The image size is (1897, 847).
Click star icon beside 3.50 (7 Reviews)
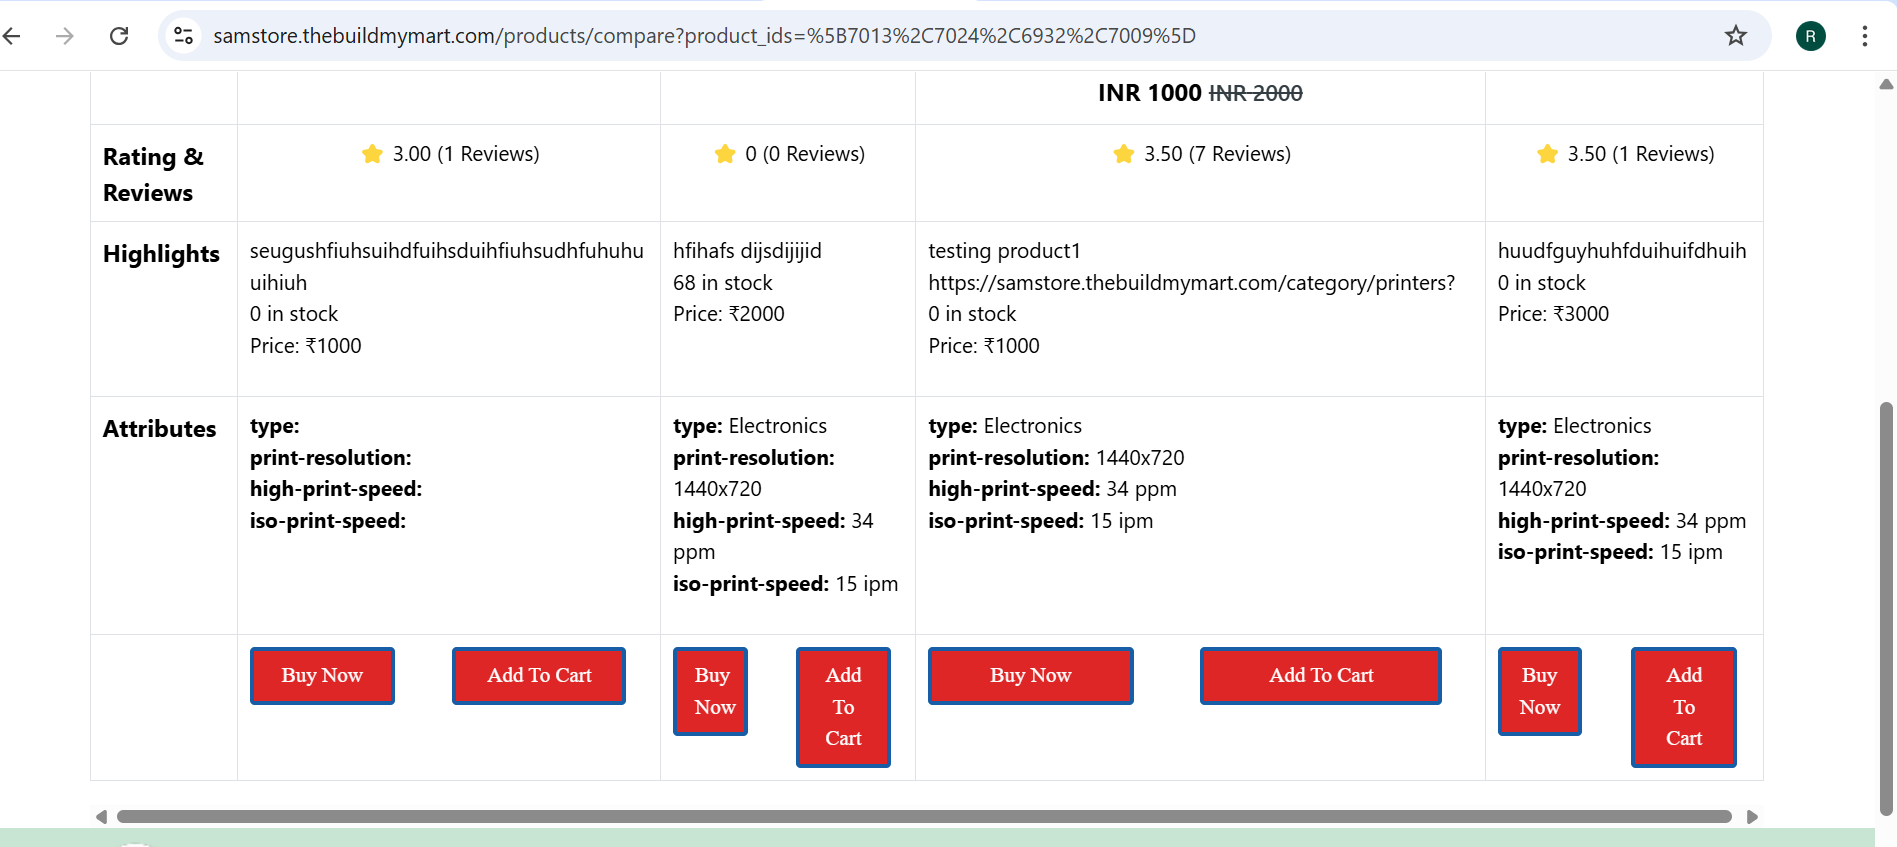pos(1124,154)
